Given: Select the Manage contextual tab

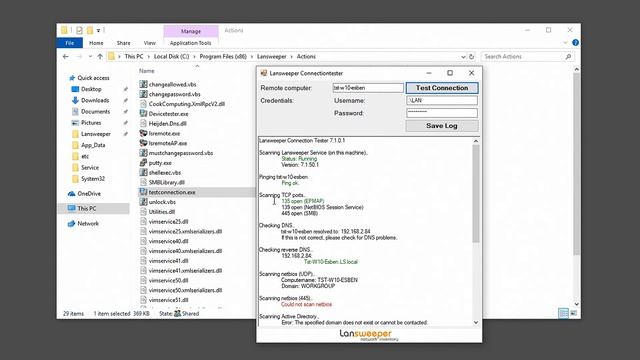Looking at the screenshot, I should (191, 31).
